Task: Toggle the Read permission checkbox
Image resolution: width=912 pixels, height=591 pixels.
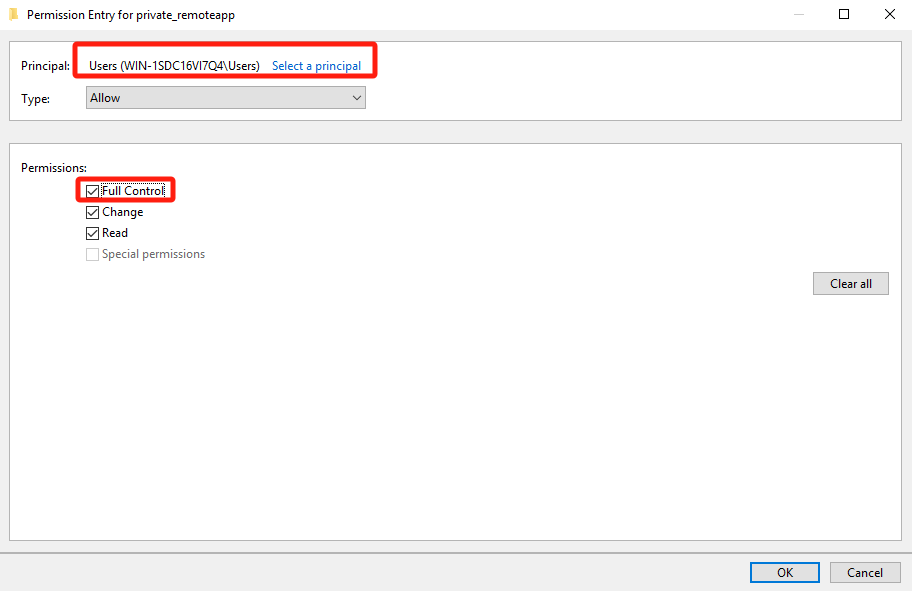Action: (x=92, y=233)
